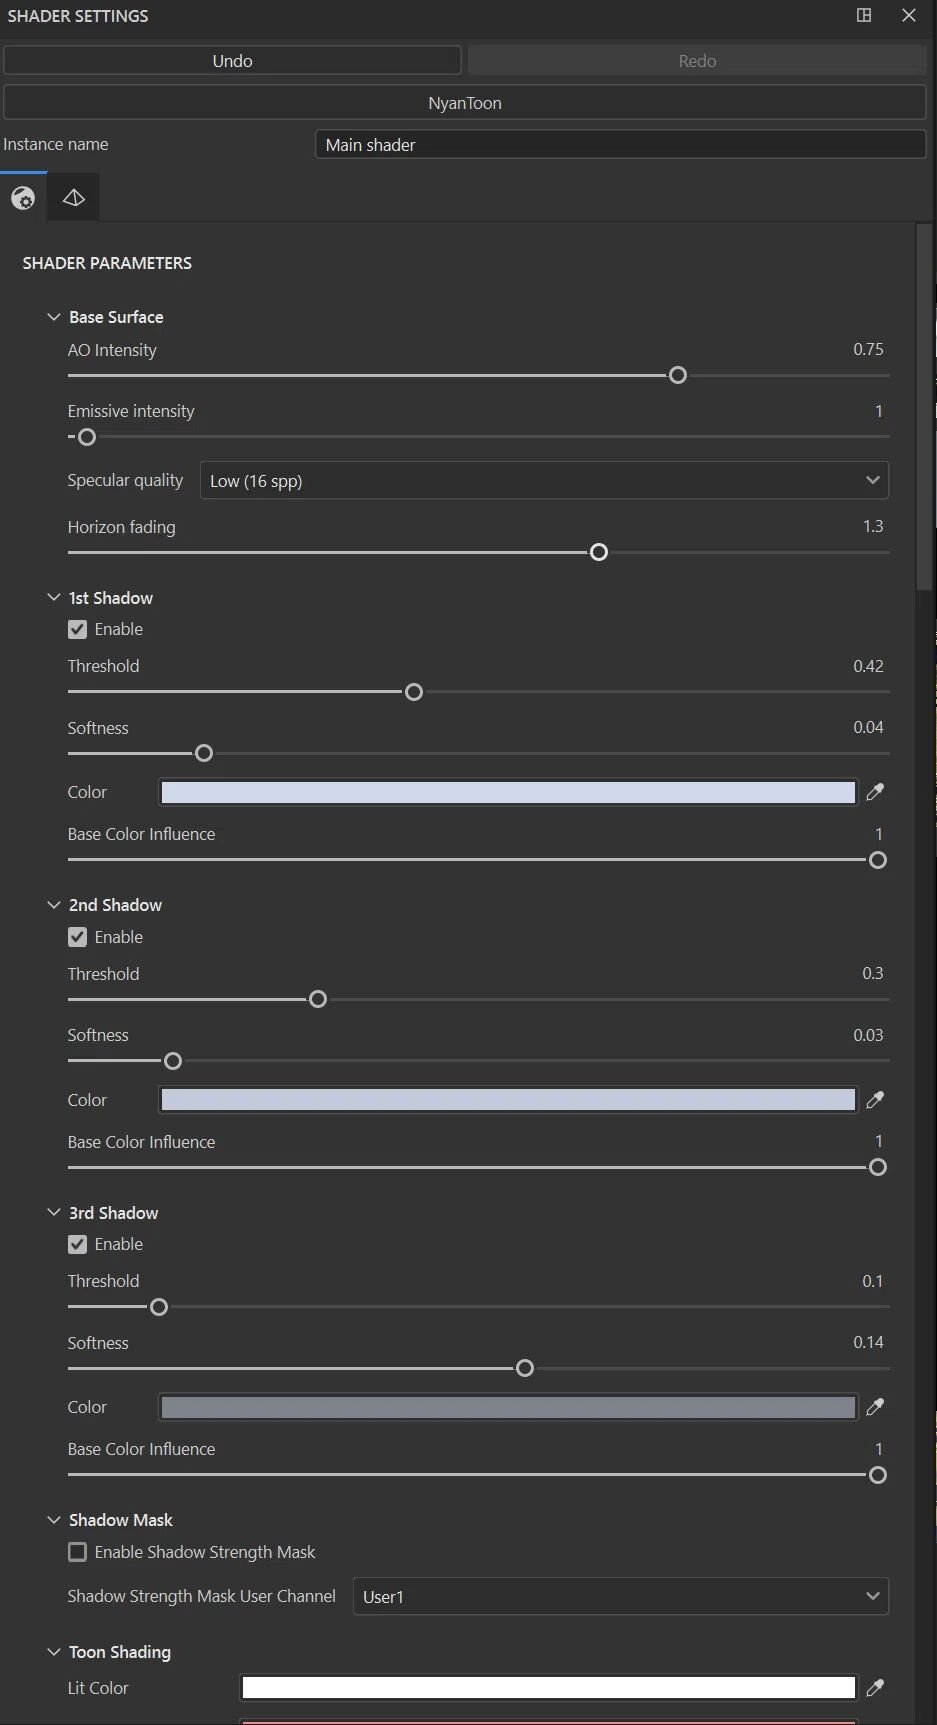Uncheck Enable under 3rd Shadow
Screen dimensions: 937x1725
tap(77, 1245)
